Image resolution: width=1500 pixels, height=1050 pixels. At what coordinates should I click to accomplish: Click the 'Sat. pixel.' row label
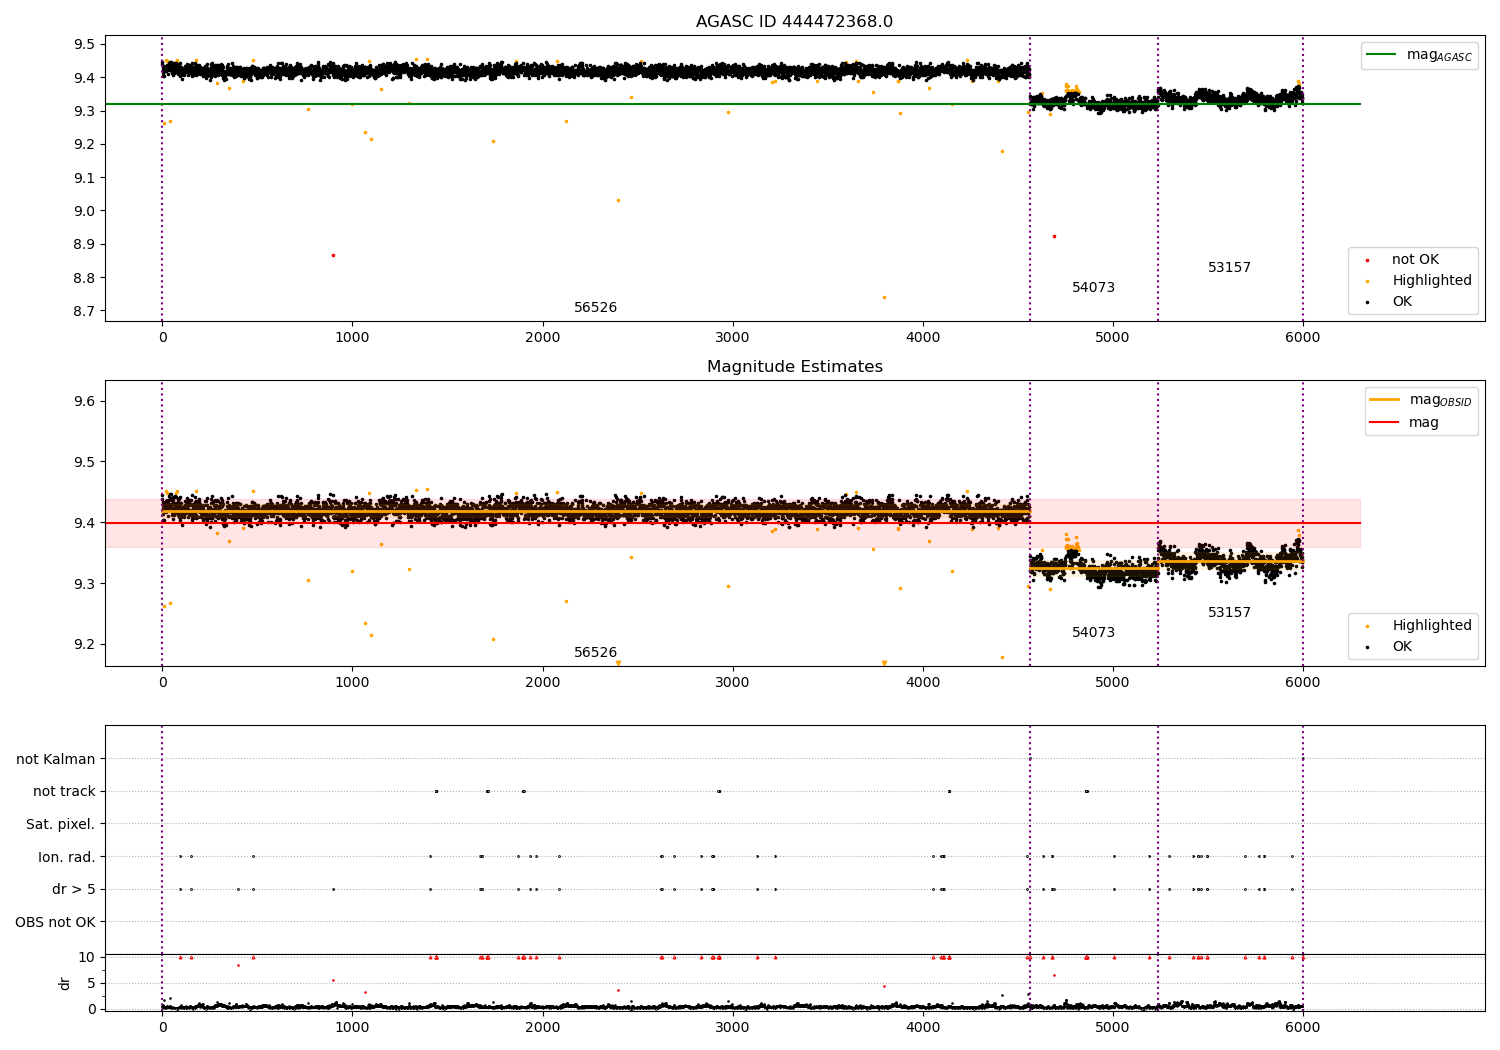coord(61,824)
